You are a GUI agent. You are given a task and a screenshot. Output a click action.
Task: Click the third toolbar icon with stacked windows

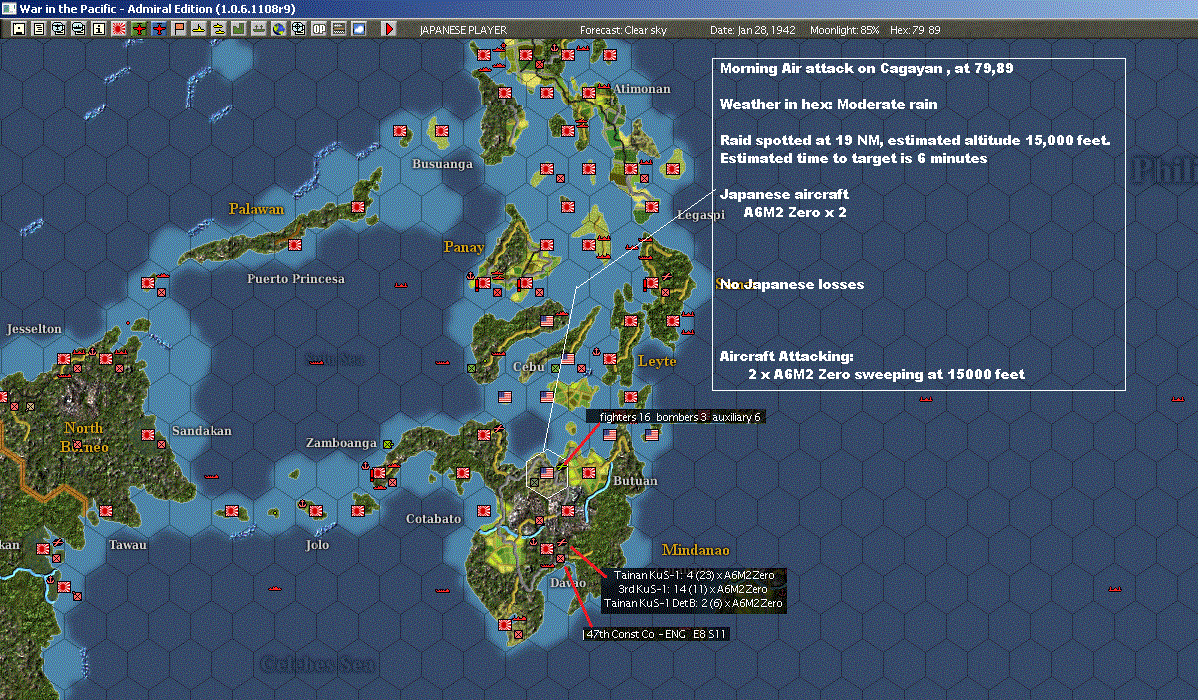tap(58, 29)
